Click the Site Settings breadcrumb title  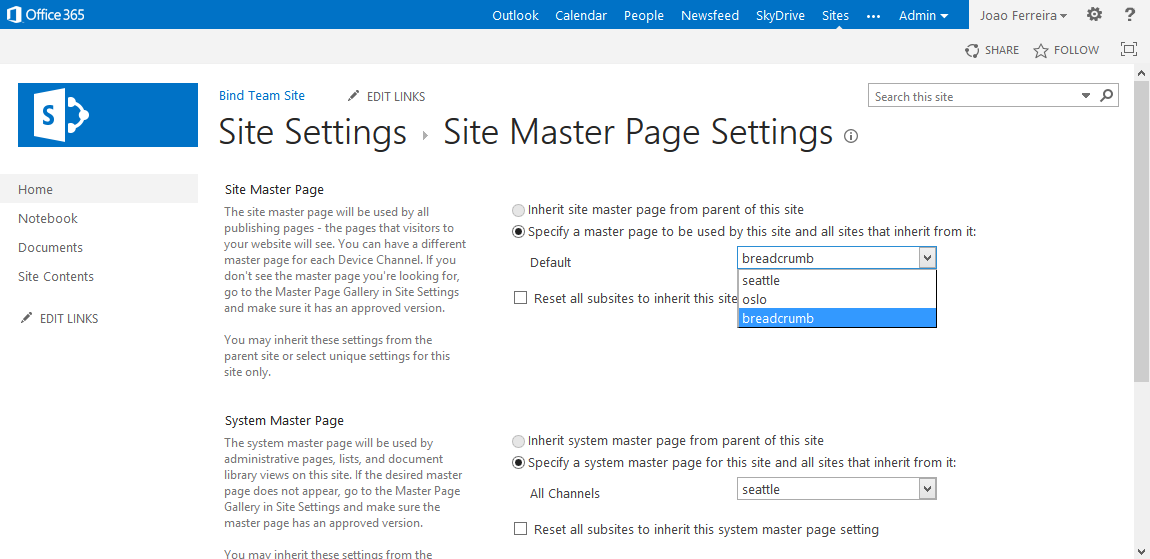click(x=312, y=133)
